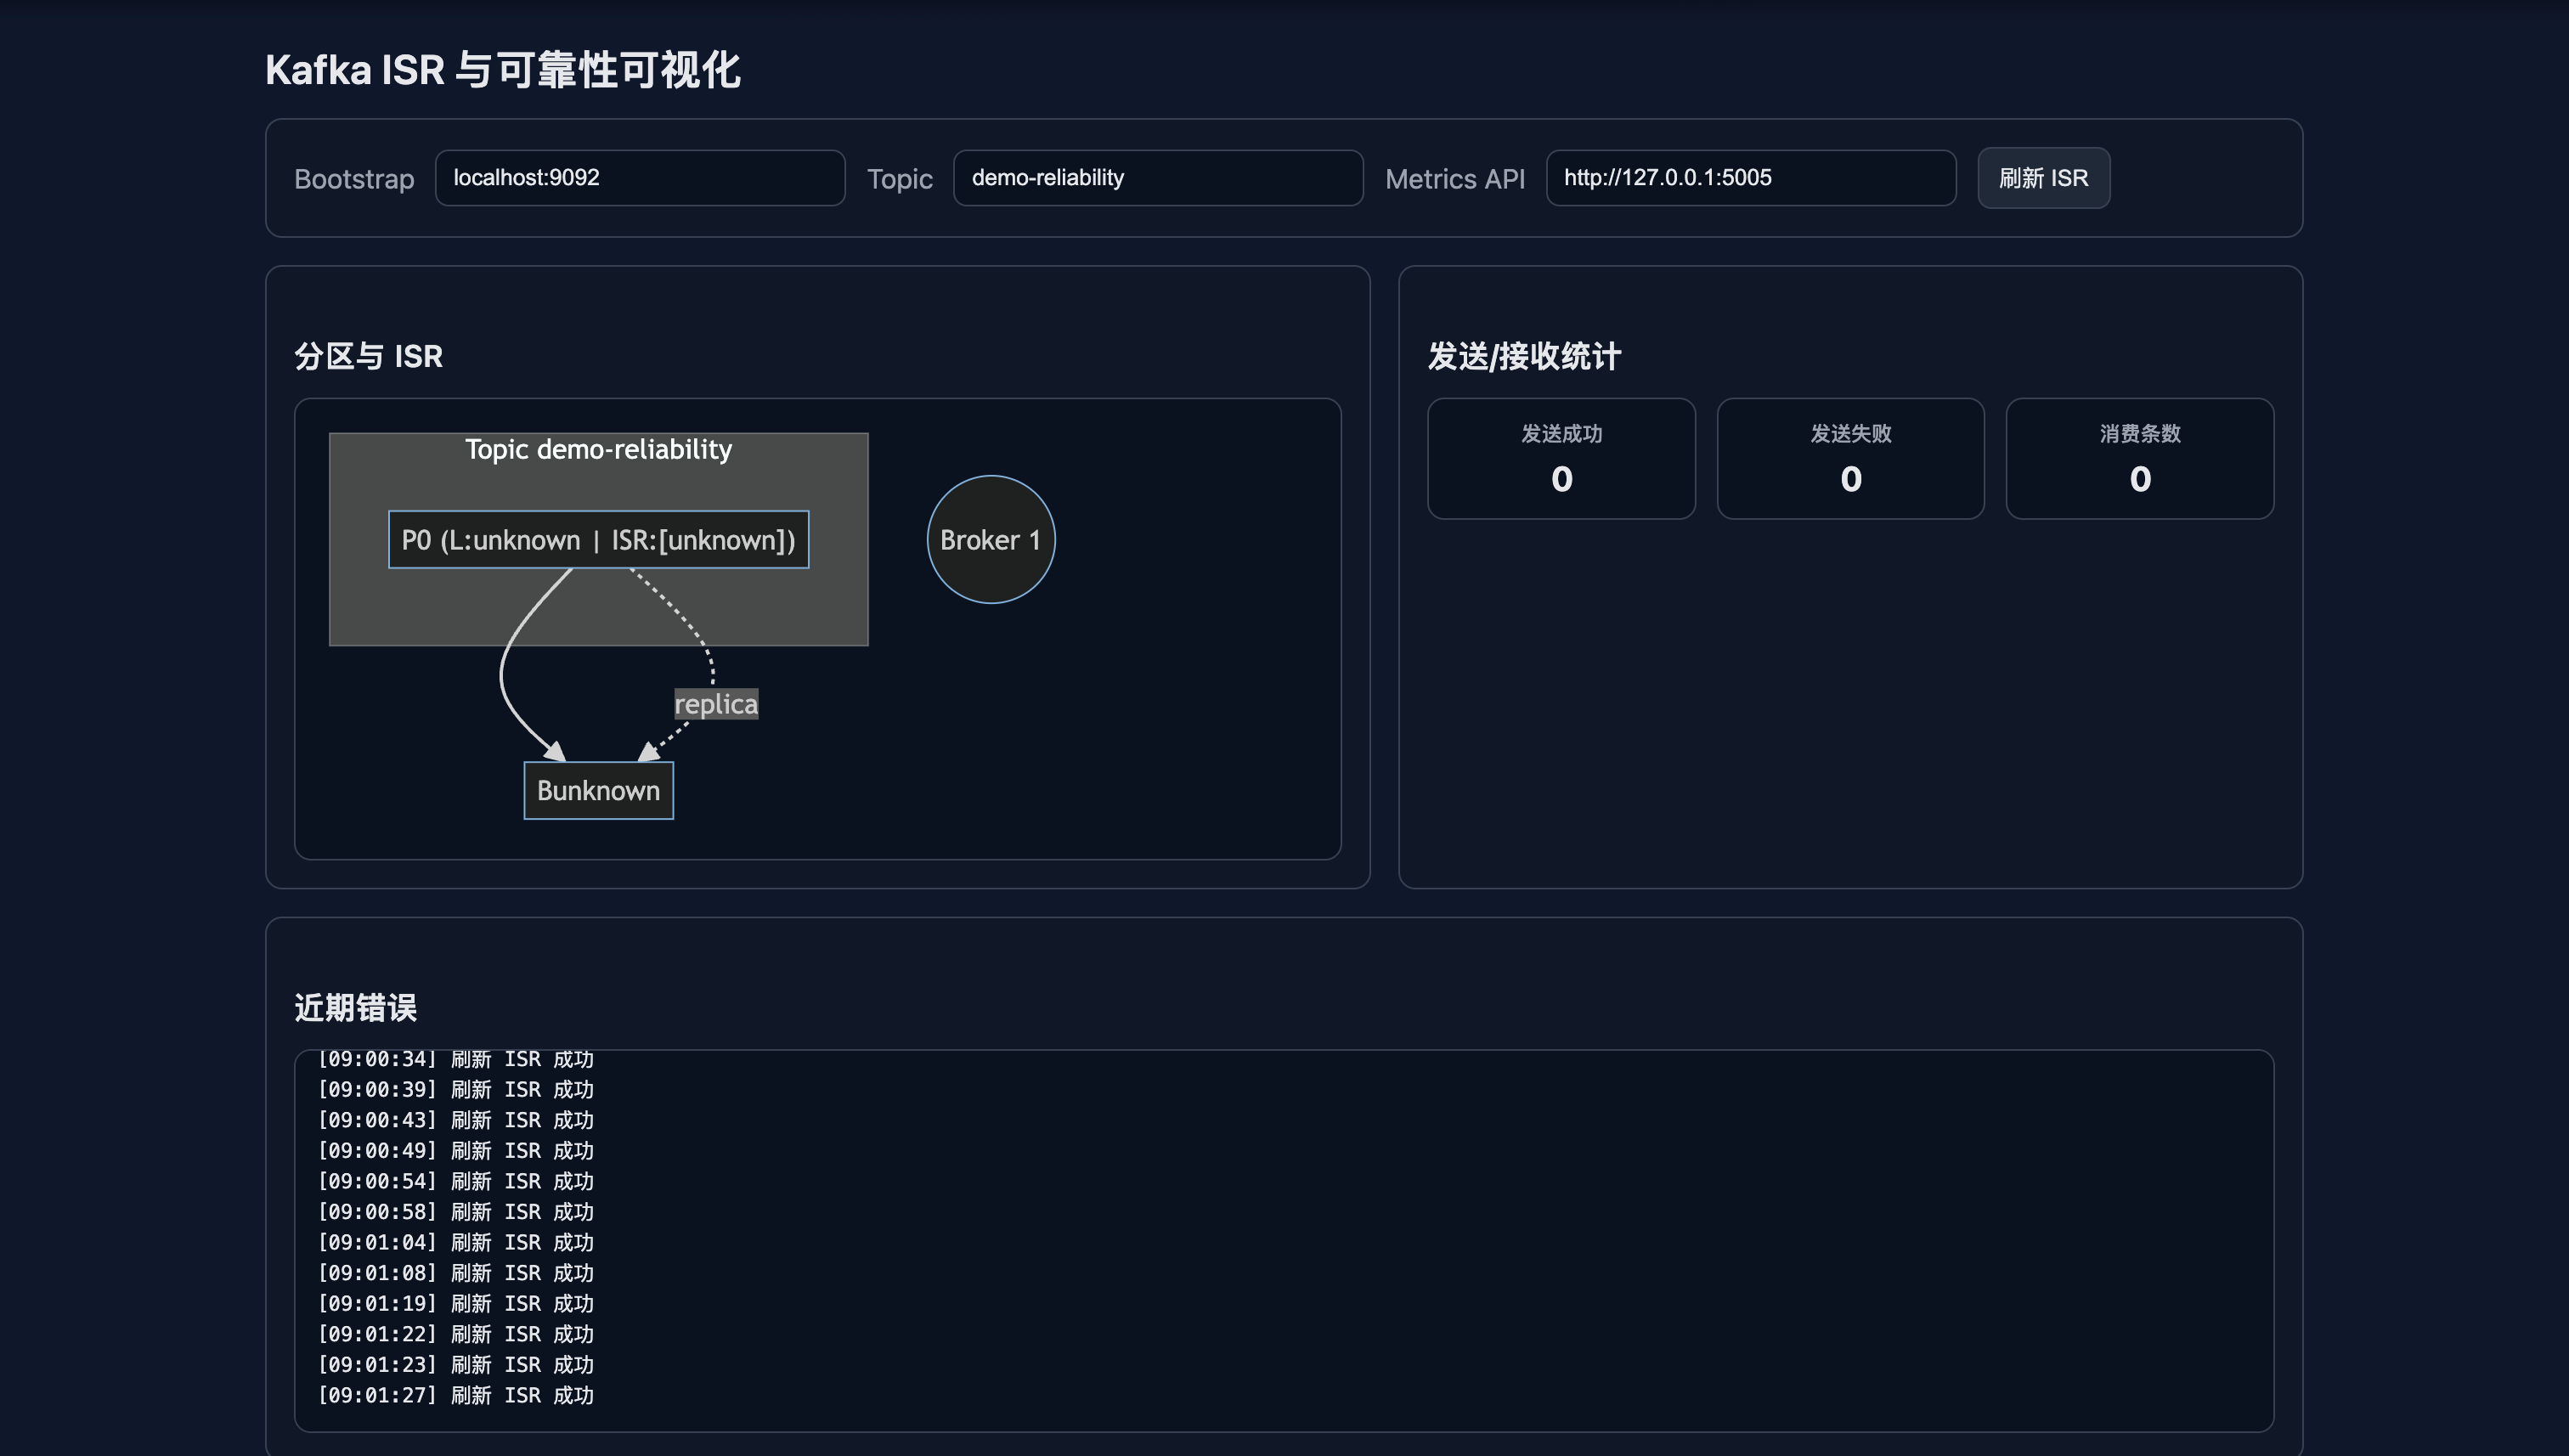Click the 发送失败 stat card
Image resolution: width=2569 pixels, height=1456 pixels.
(x=1850, y=459)
